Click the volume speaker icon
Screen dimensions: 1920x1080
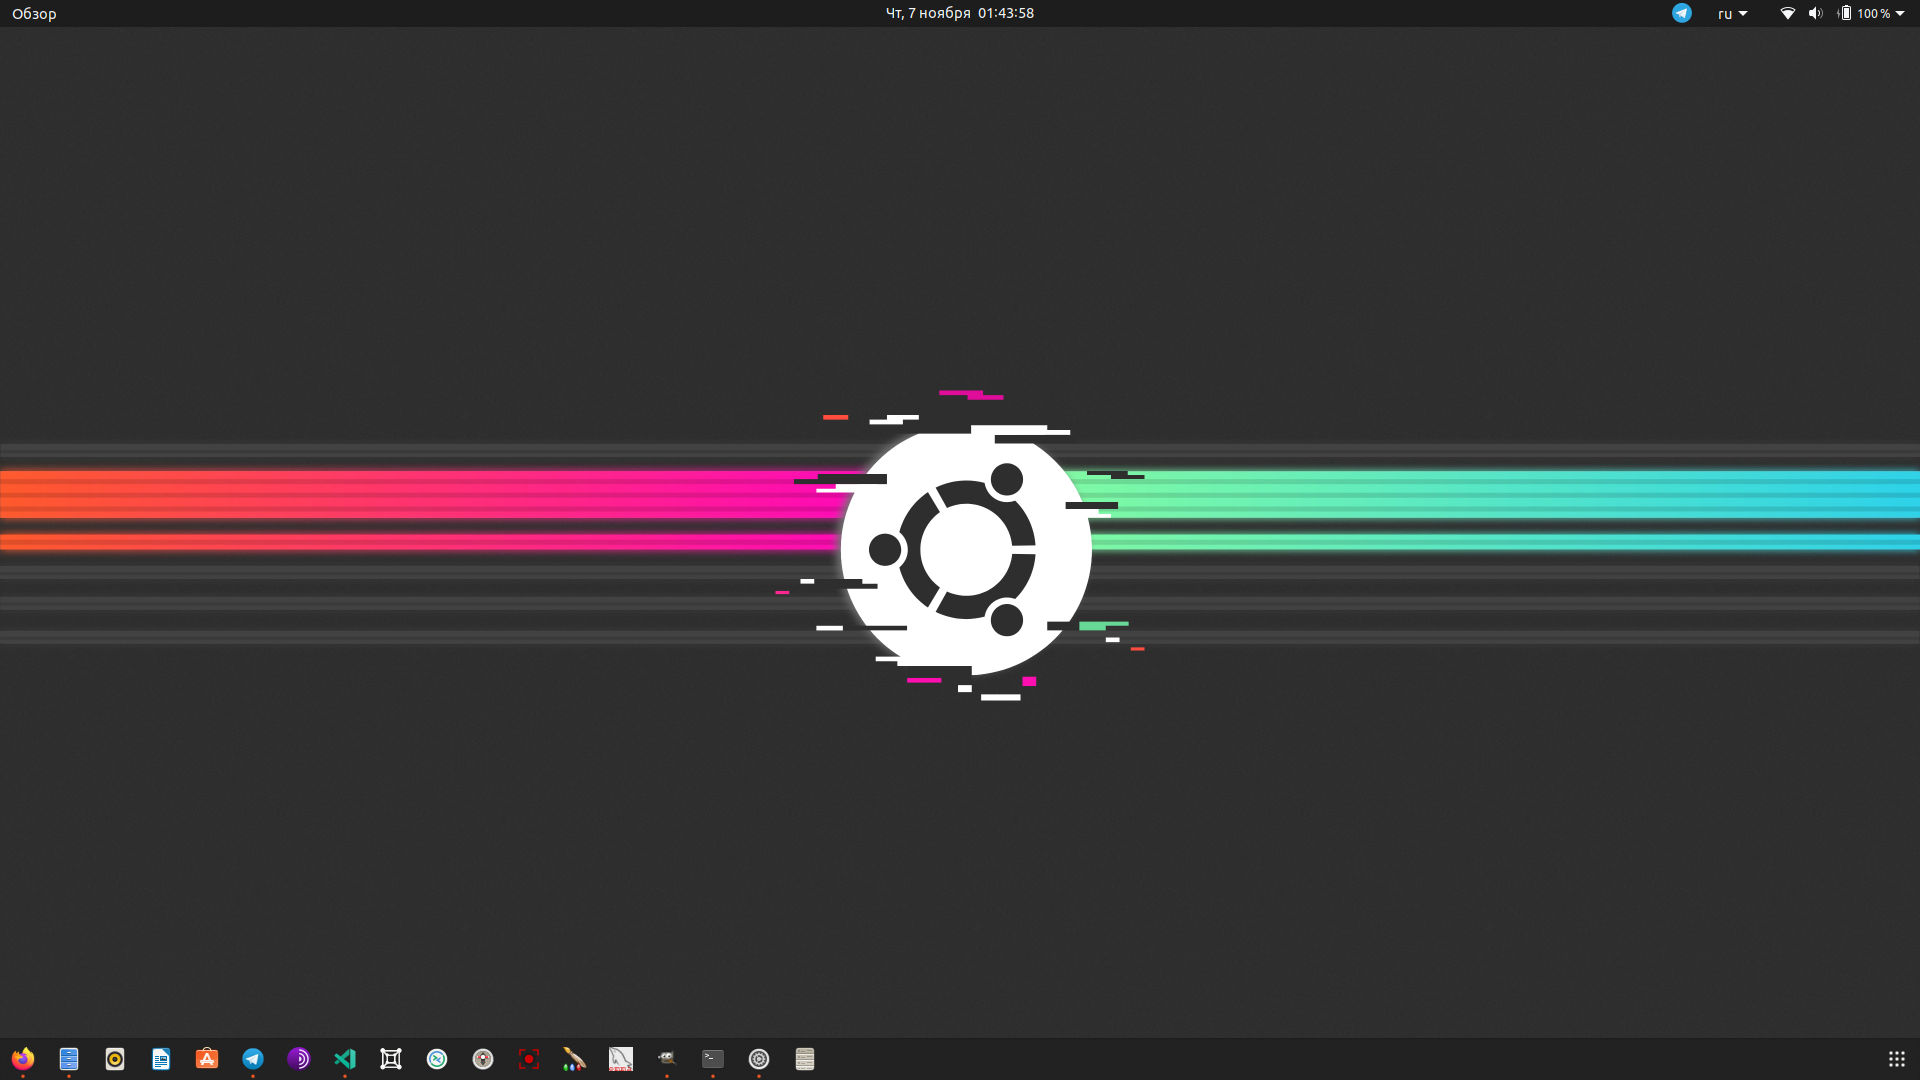(x=1815, y=13)
